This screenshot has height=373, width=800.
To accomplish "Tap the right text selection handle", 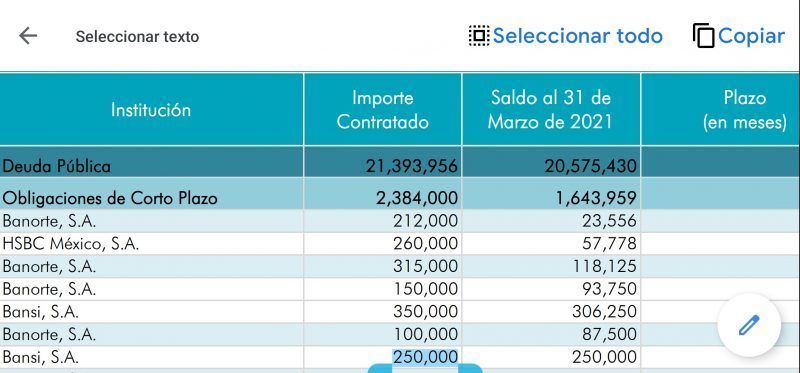I will [470, 368].
